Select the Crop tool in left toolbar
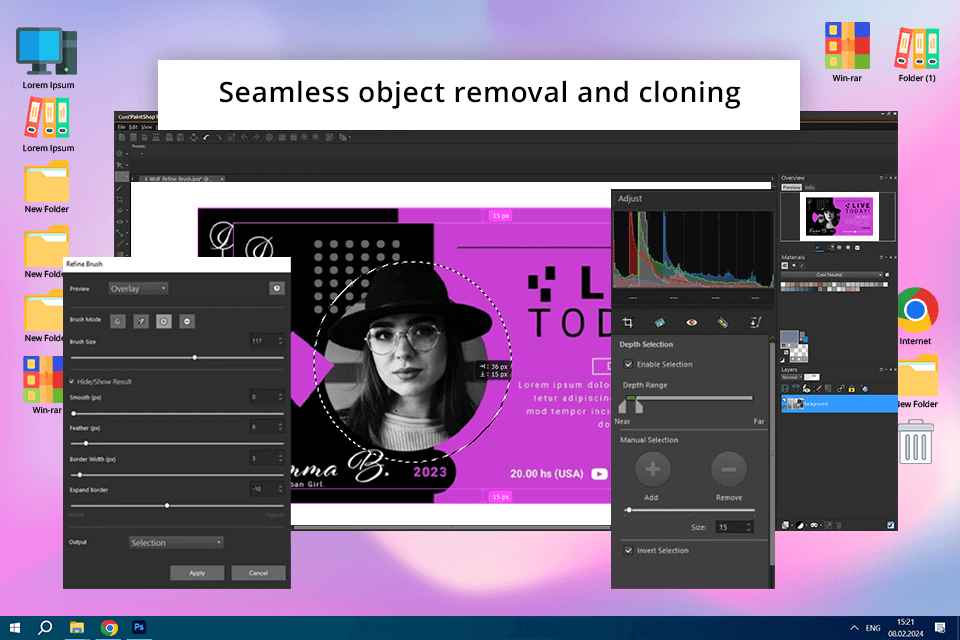Viewport: 960px width, 640px height. (119, 199)
